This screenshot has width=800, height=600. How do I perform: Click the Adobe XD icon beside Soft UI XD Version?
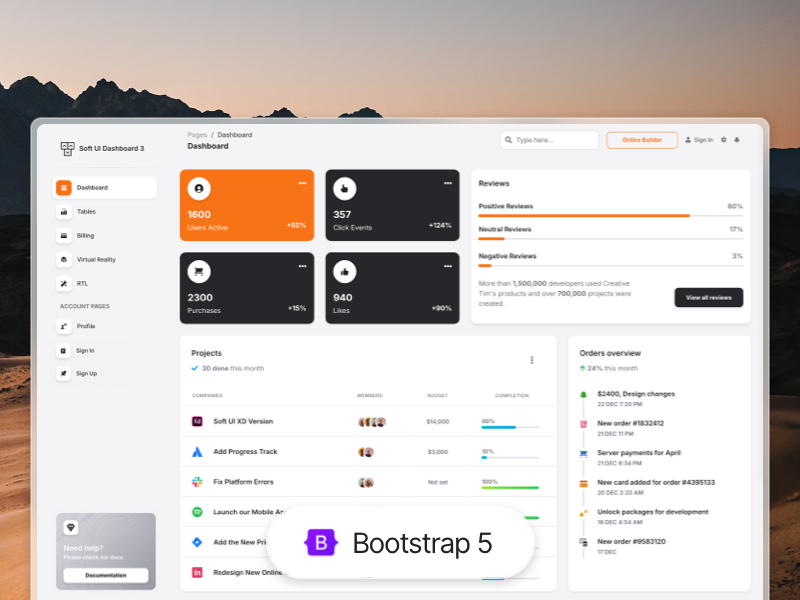(196, 421)
